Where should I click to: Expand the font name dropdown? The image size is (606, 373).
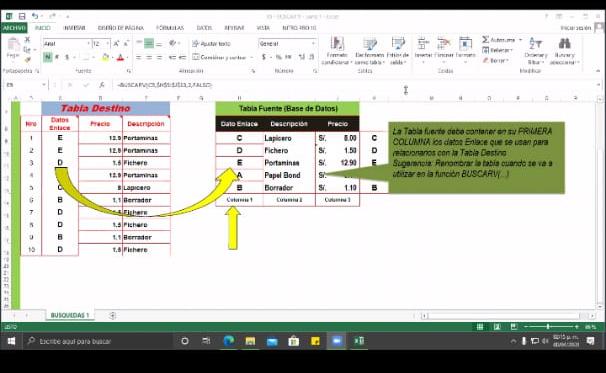[88, 44]
